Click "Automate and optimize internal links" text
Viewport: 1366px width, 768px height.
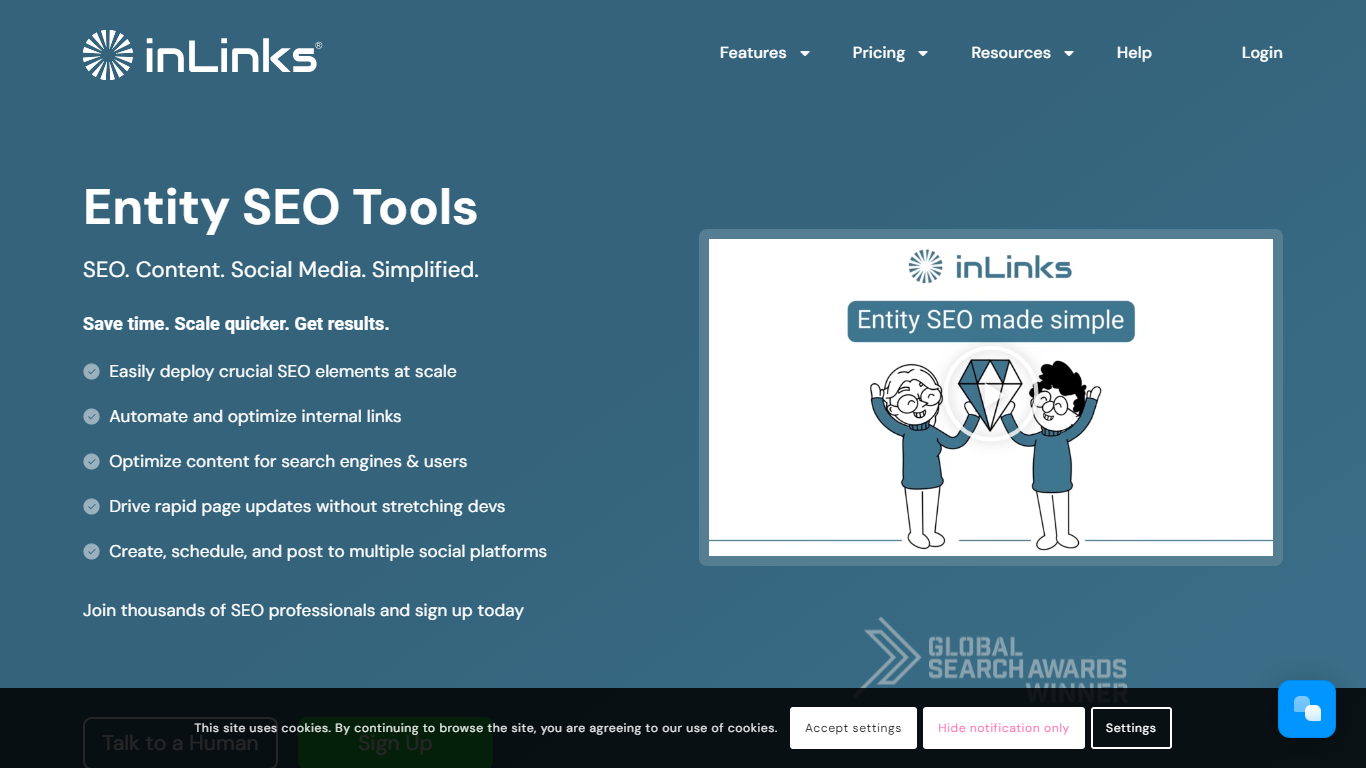(x=255, y=416)
